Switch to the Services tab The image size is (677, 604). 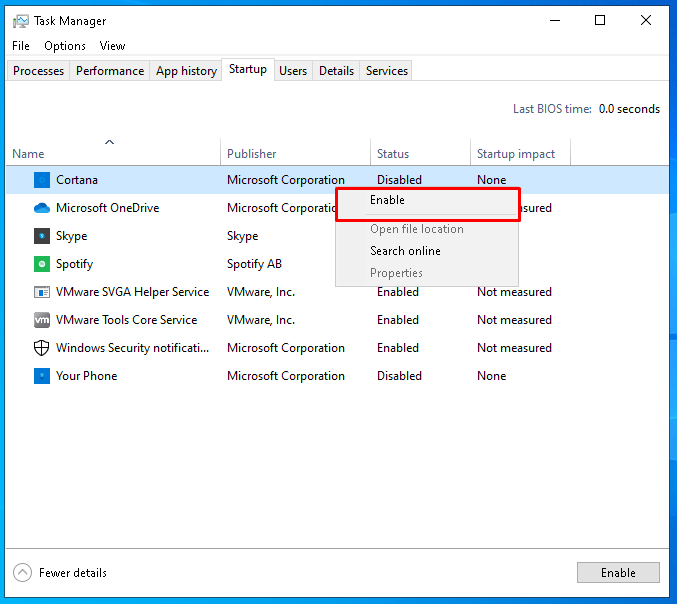point(386,70)
